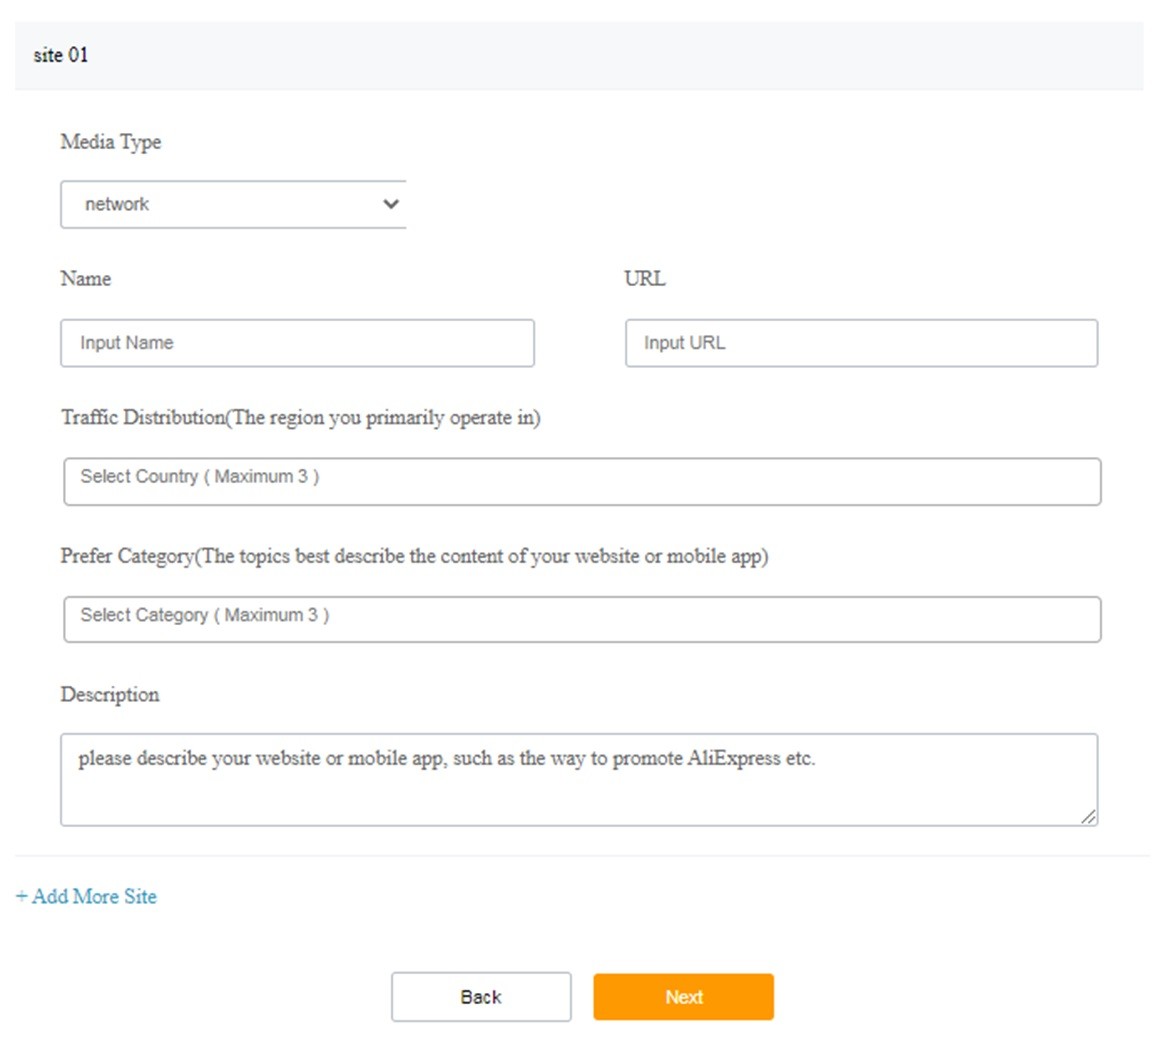The image size is (1168, 1037).
Task: Focus the Input URL text field
Action: tap(861, 343)
